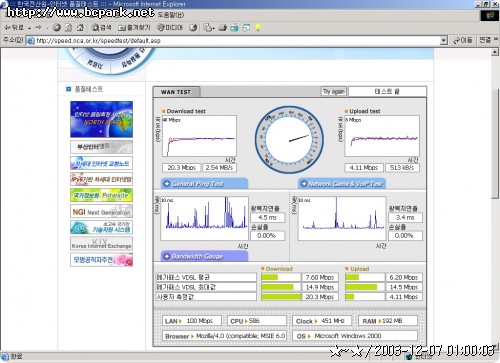Select the WAN TEST tab
This screenshot has height=363, width=500.
pos(176,92)
